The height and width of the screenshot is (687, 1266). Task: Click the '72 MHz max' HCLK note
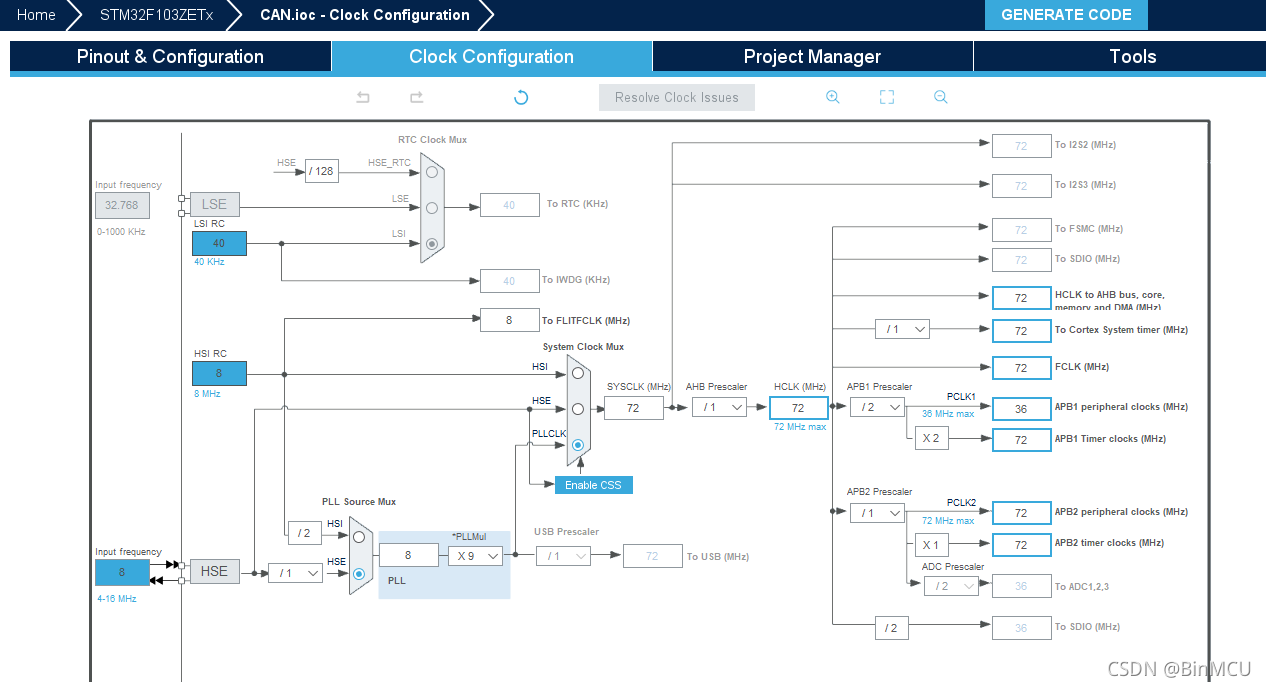tap(800, 427)
